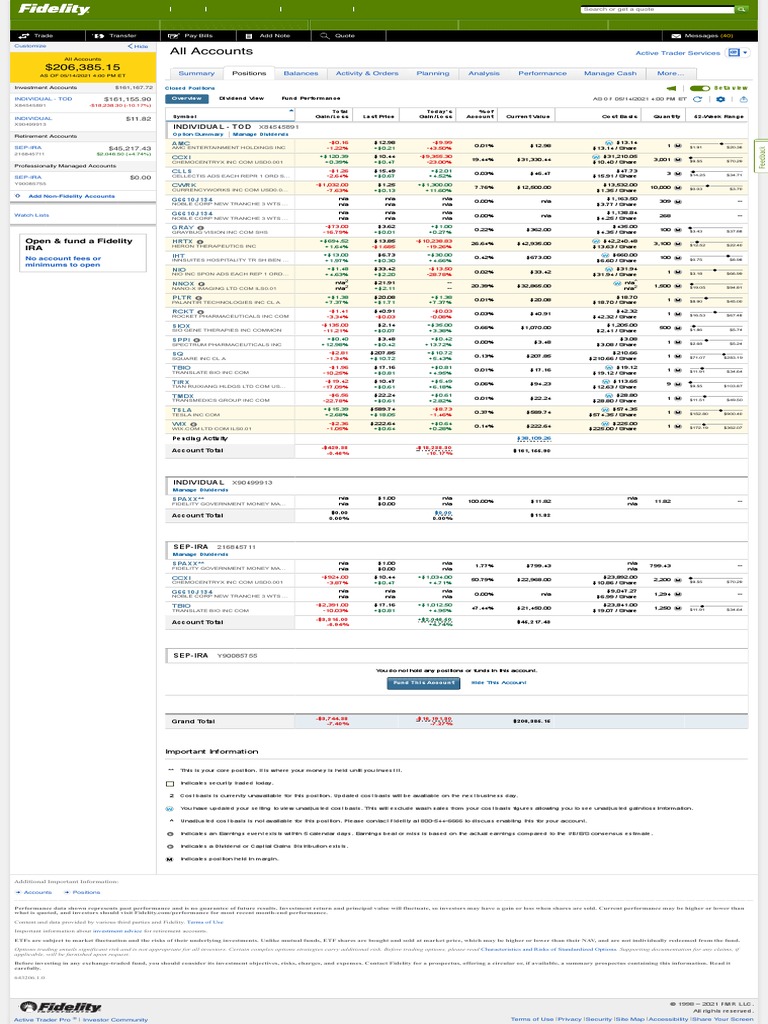Switch to Dividend View
Screen dimensions: 768x1024
(x=242, y=99)
